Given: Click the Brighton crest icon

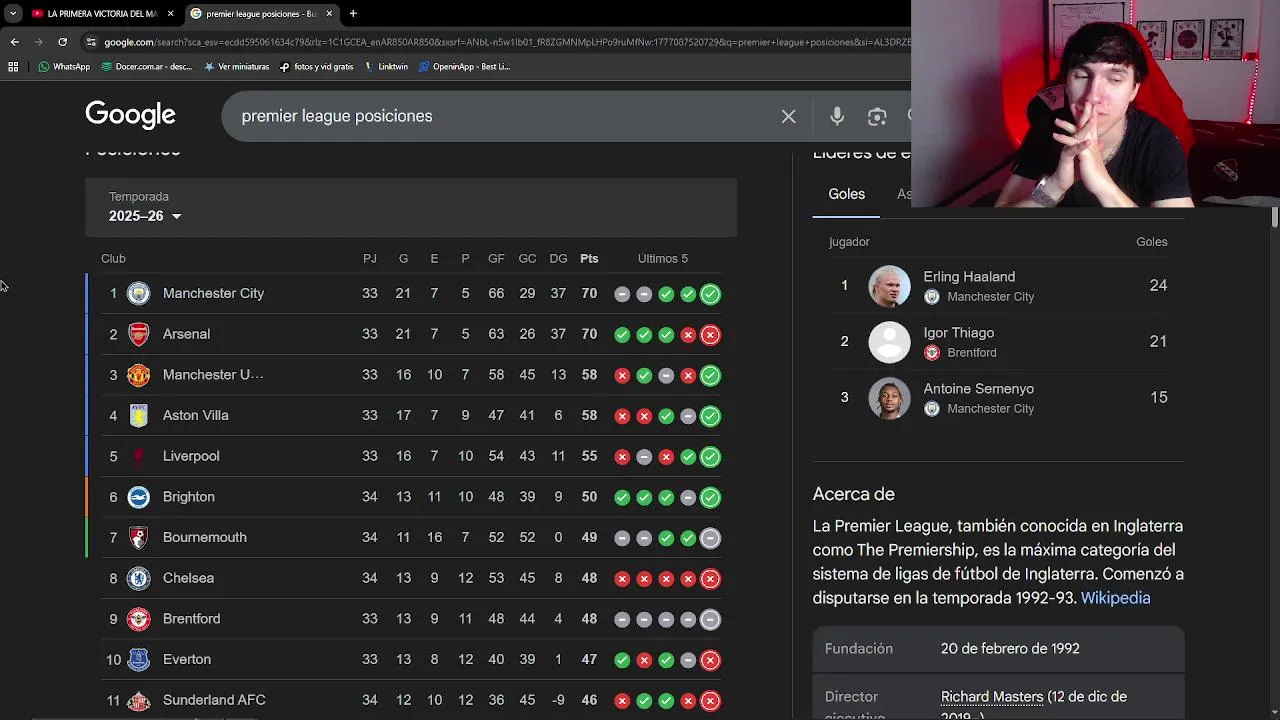Looking at the screenshot, I should coord(138,497).
